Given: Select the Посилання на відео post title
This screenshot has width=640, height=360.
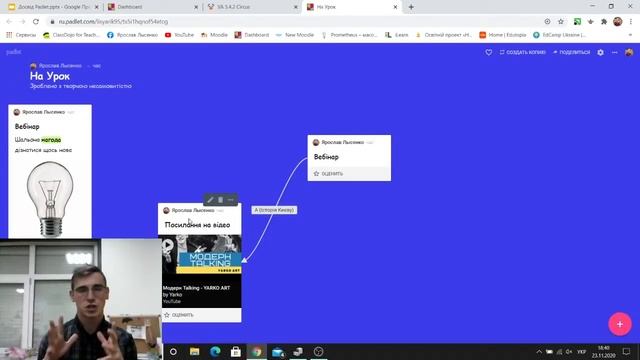Looking at the screenshot, I should coord(197,225).
